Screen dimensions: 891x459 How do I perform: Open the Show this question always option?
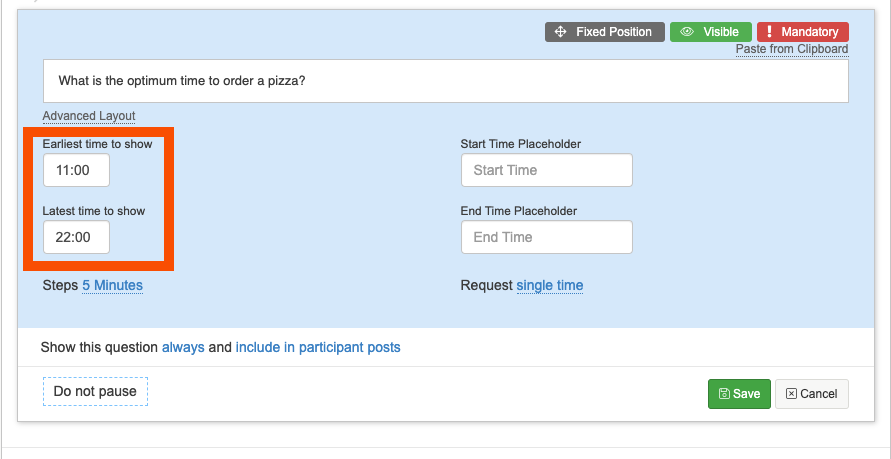(183, 348)
